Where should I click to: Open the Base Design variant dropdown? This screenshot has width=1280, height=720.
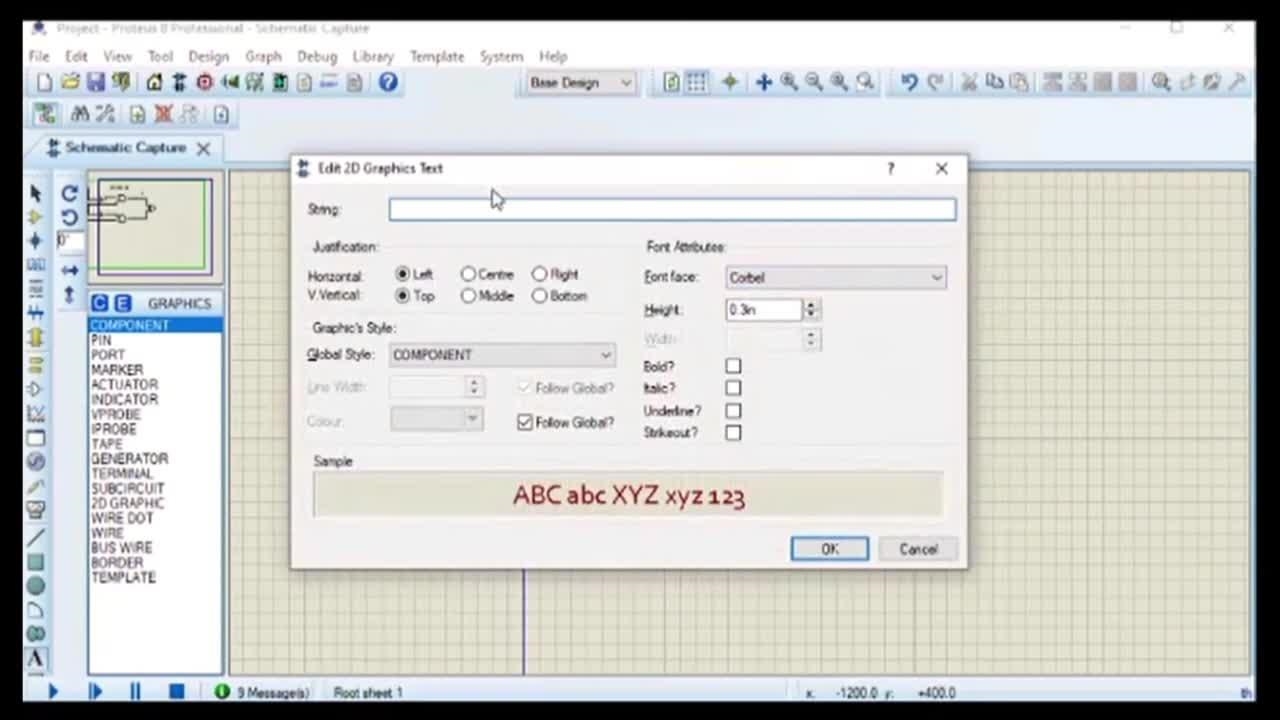coord(580,83)
